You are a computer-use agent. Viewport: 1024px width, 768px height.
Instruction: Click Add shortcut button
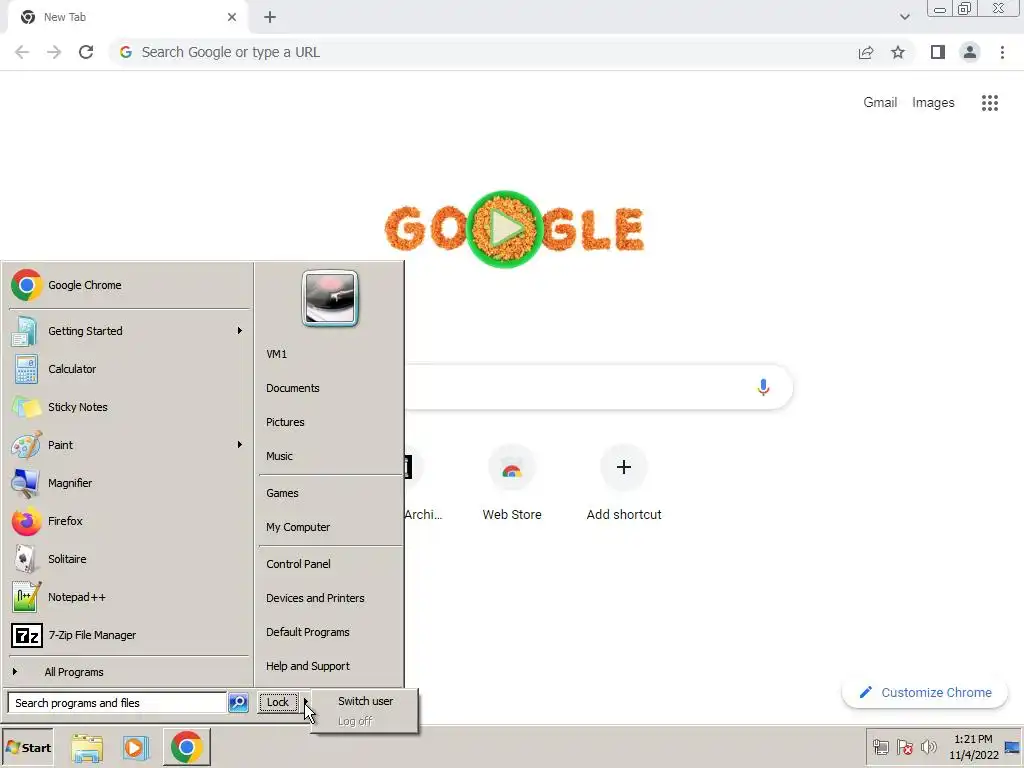coord(624,483)
